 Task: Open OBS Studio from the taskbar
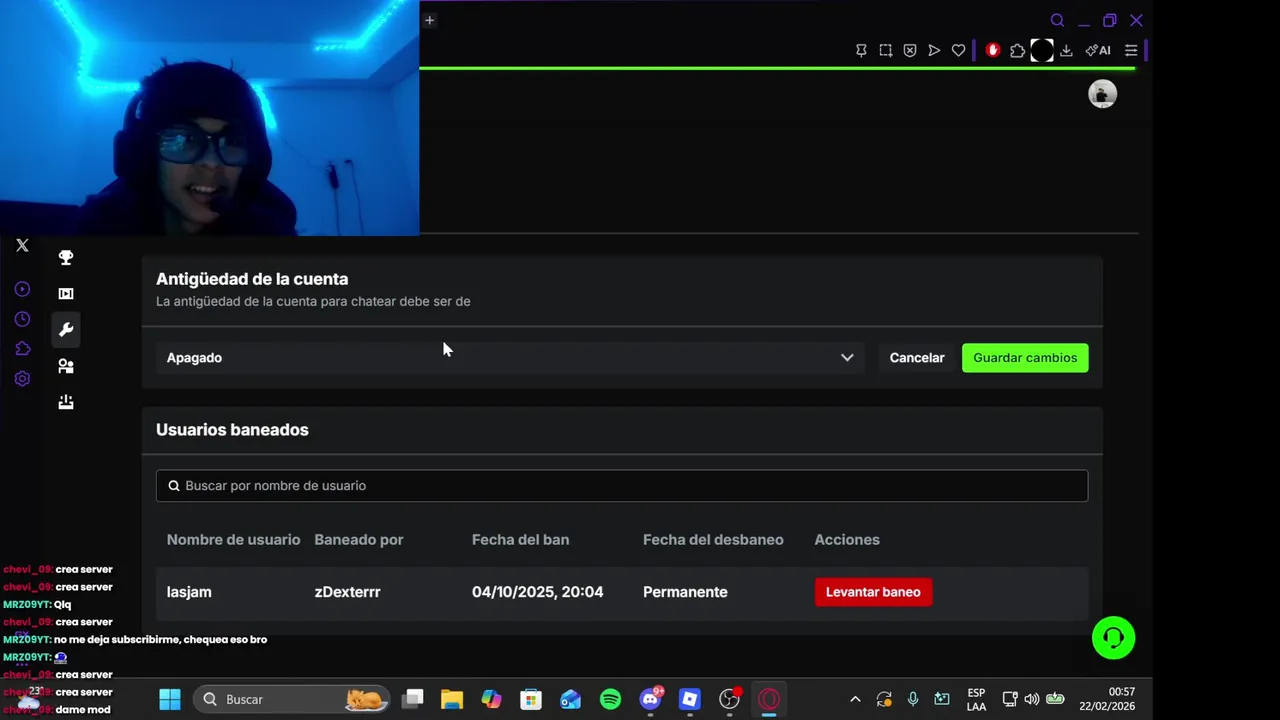point(730,699)
